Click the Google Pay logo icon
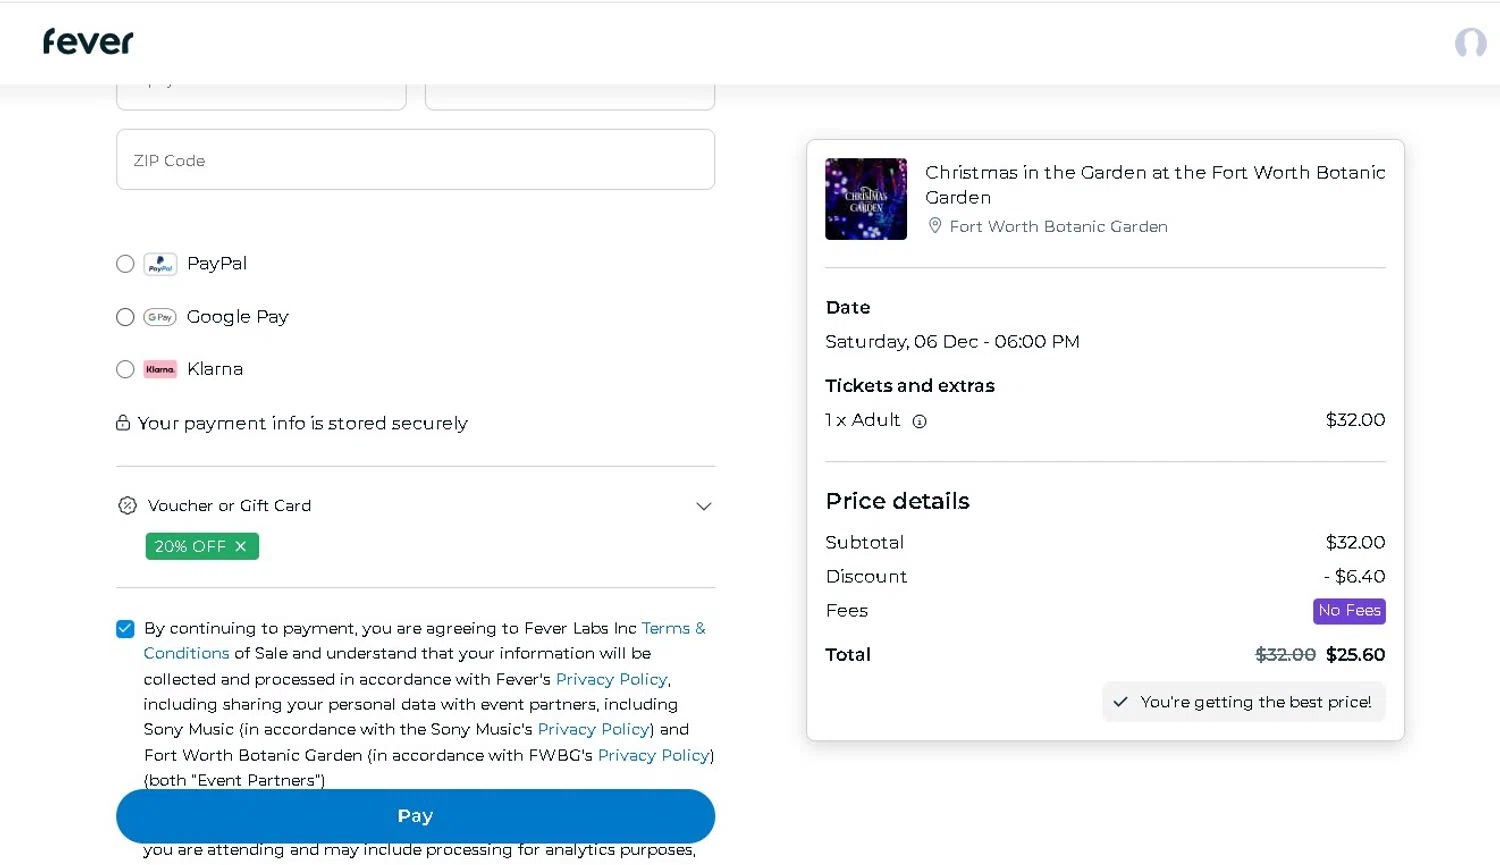 point(160,317)
